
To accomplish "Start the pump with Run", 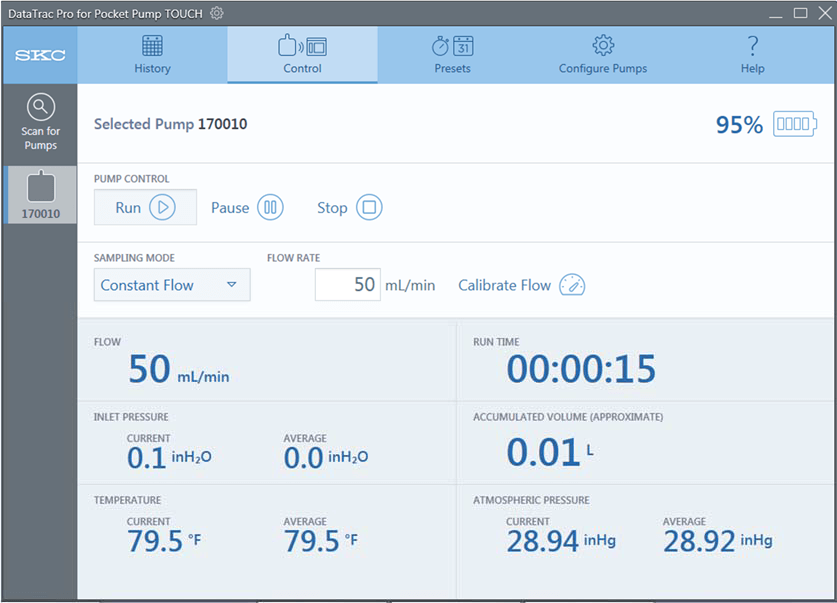I will [x=145, y=207].
